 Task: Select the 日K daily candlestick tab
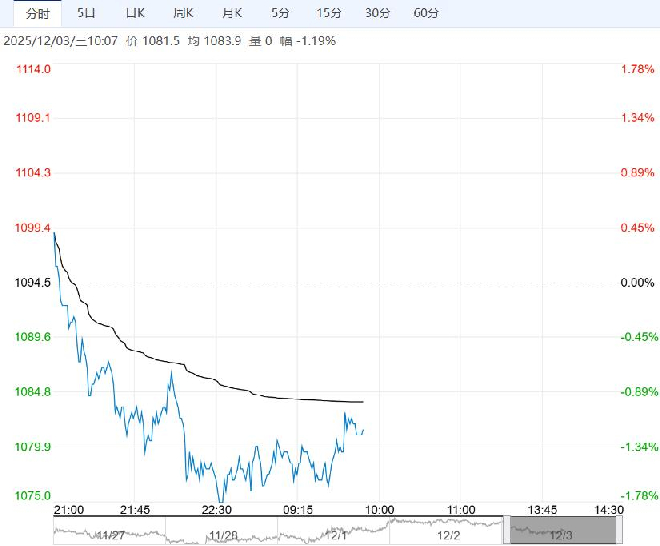click(x=135, y=13)
